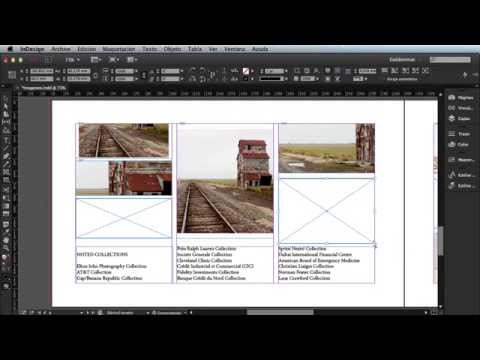
Task: Select the Scissors tool
Action: tap(6, 190)
